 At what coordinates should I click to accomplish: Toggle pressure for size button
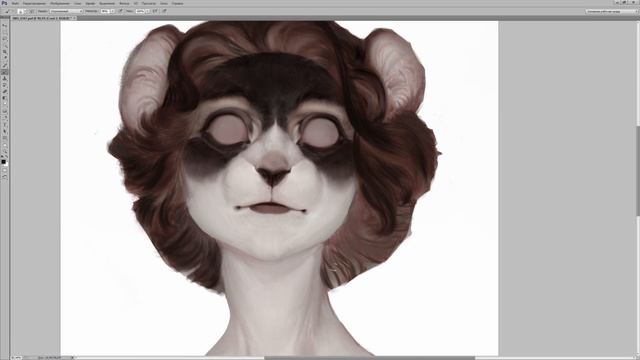164,11
